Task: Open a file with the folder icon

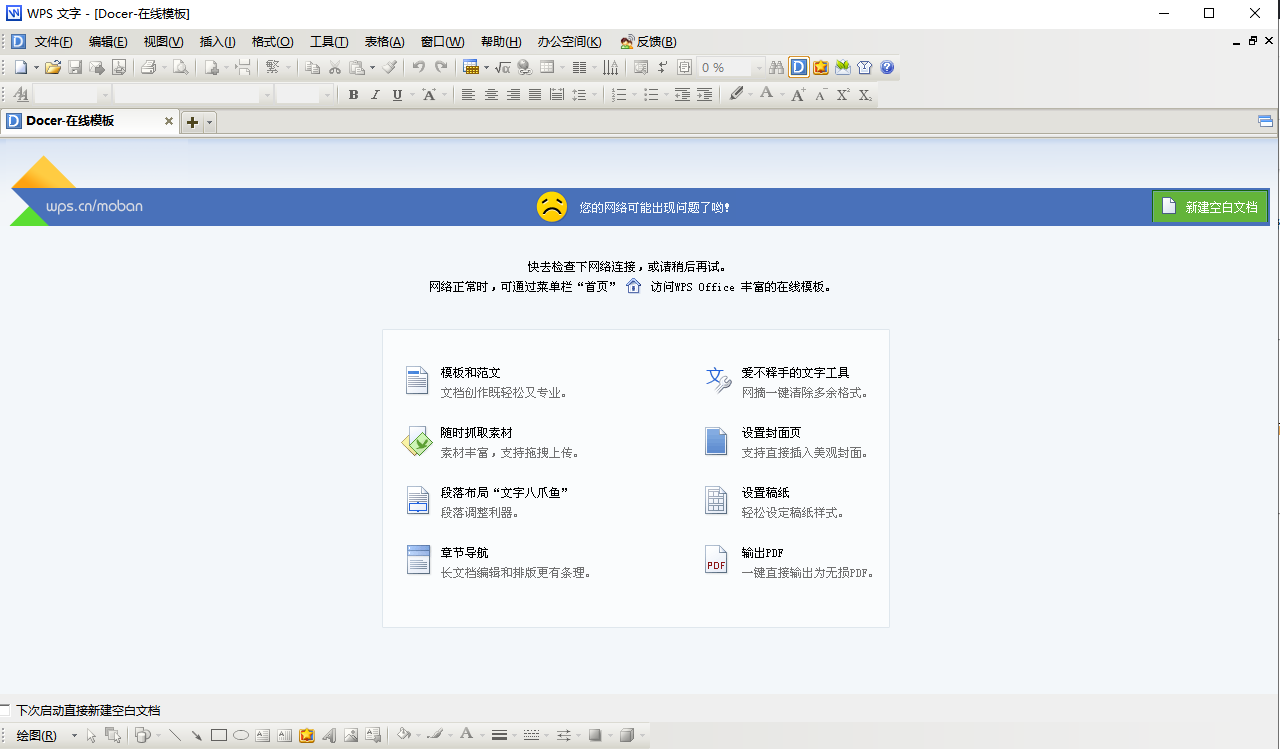Action: (53, 67)
